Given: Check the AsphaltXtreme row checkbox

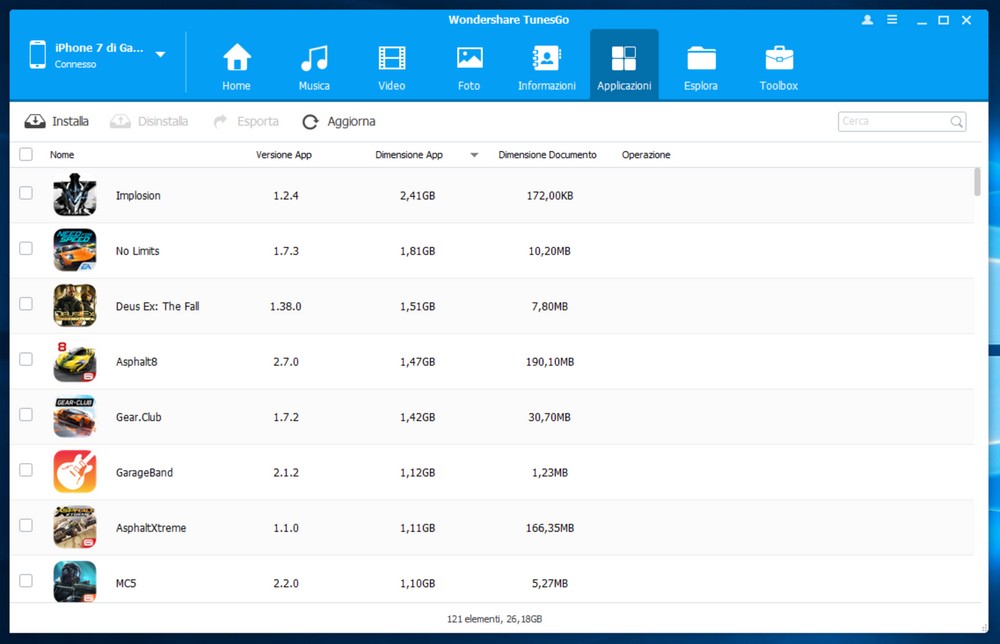Looking at the screenshot, I should coord(26,525).
